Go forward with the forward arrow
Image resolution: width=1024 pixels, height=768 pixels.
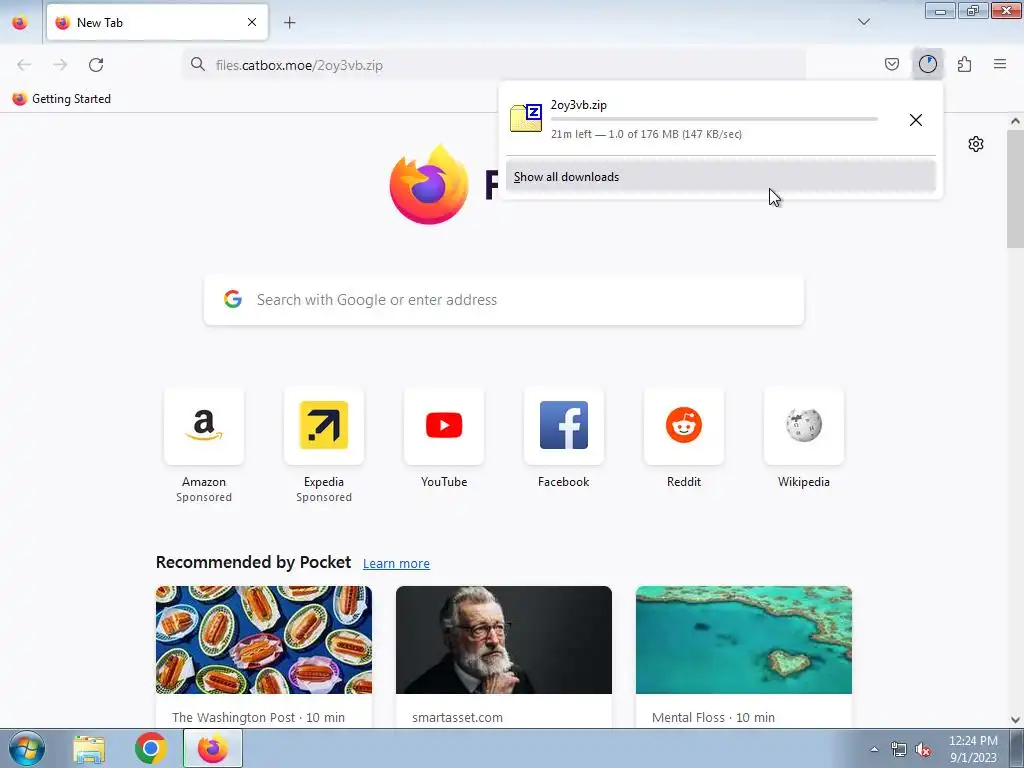pyautogui.click(x=60, y=65)
